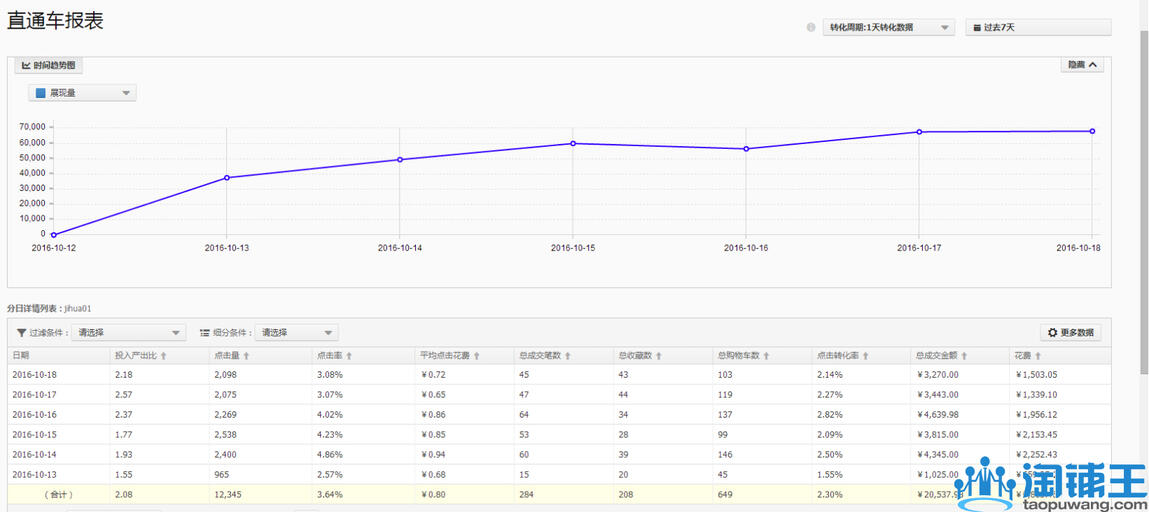The width and height of the screenshot is (1149, 512).
Task: Click the 更多数据 button
Action: (1070, 333)
